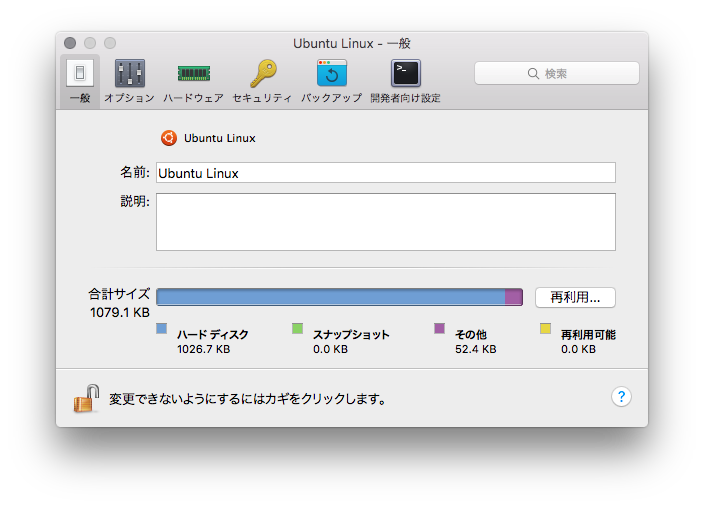Click the Ubuntu logo icon

[169, 138]
